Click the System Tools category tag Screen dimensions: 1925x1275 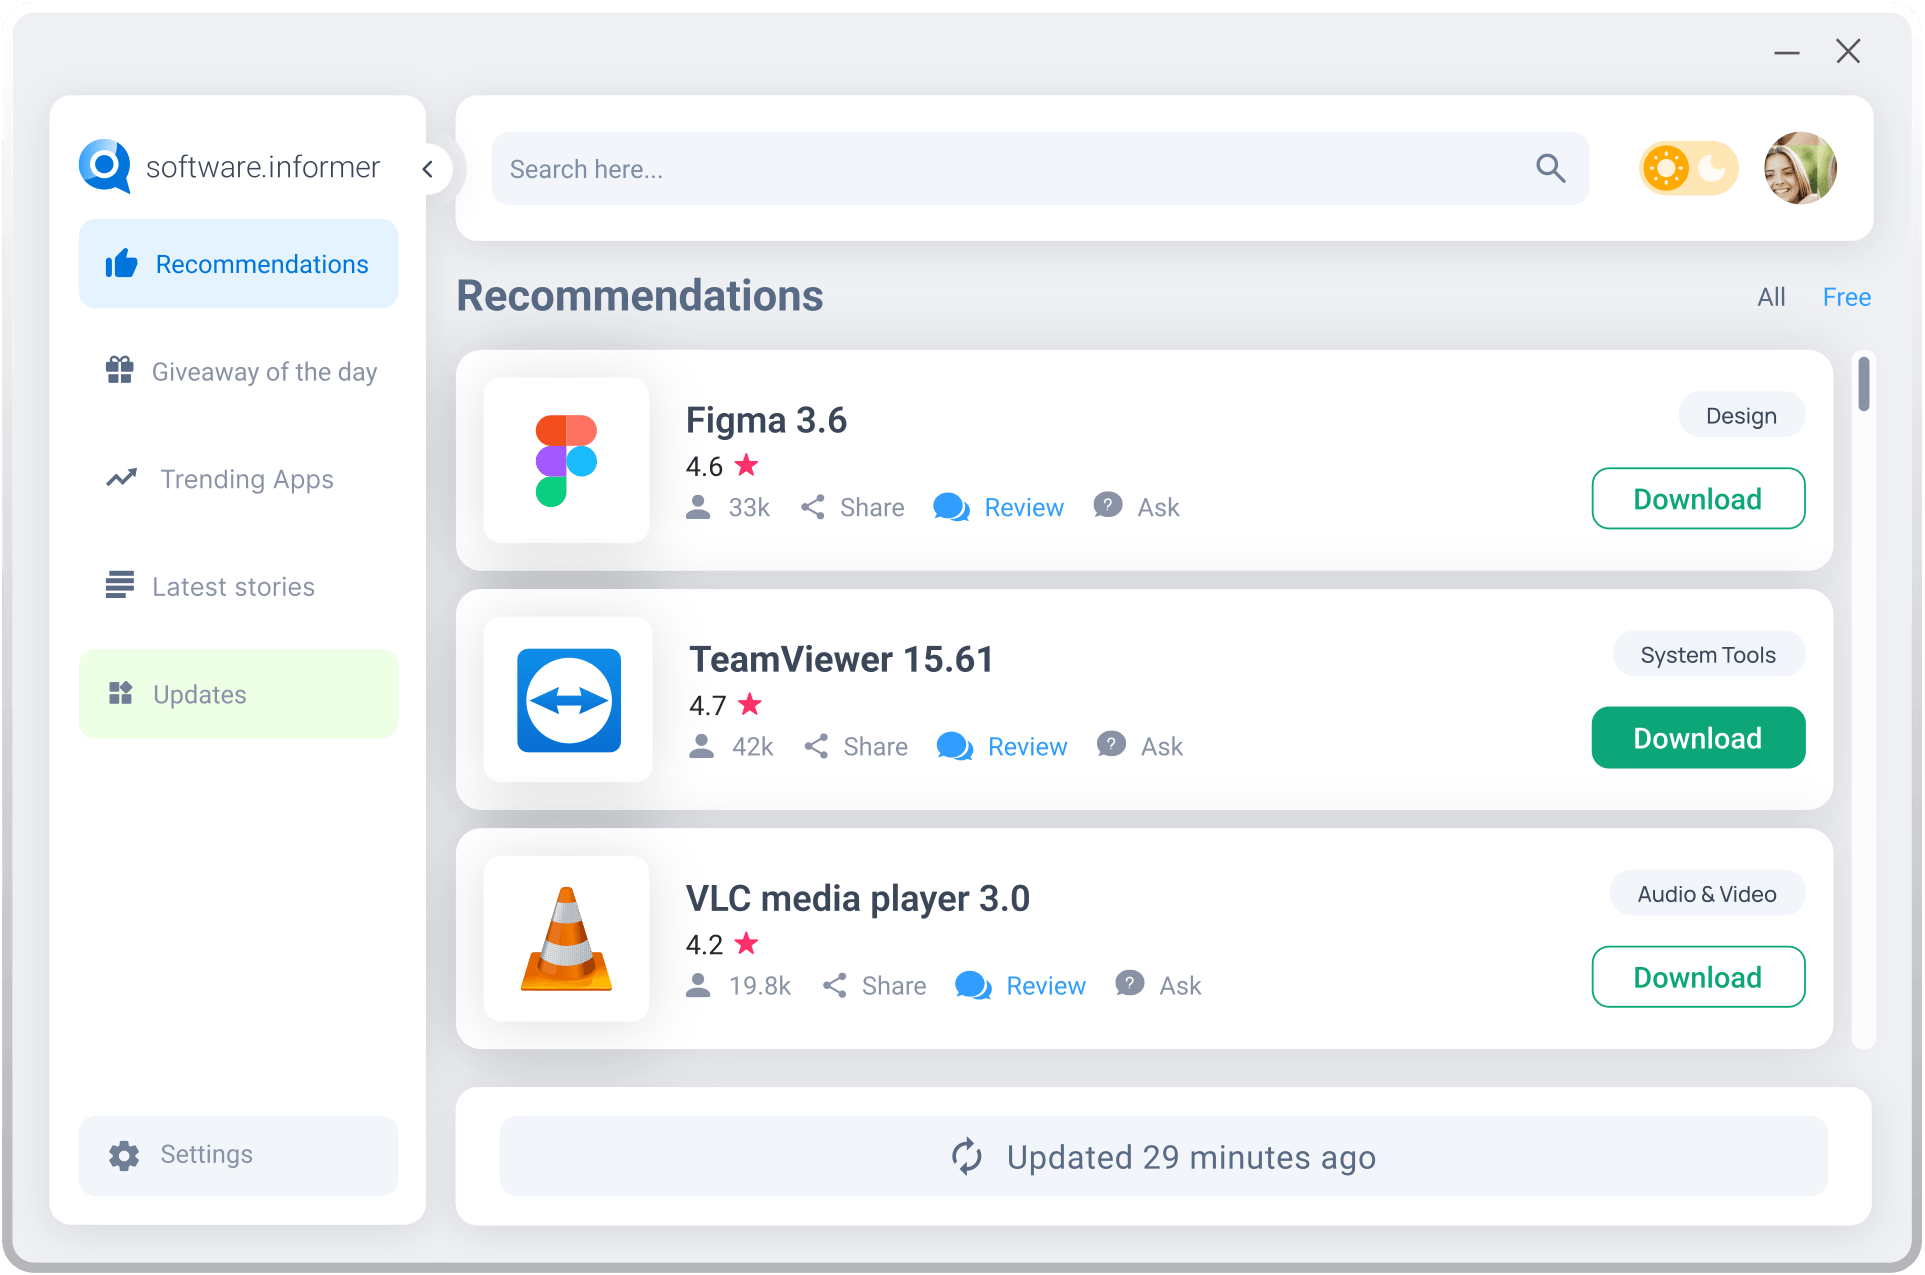(1708, 655)
